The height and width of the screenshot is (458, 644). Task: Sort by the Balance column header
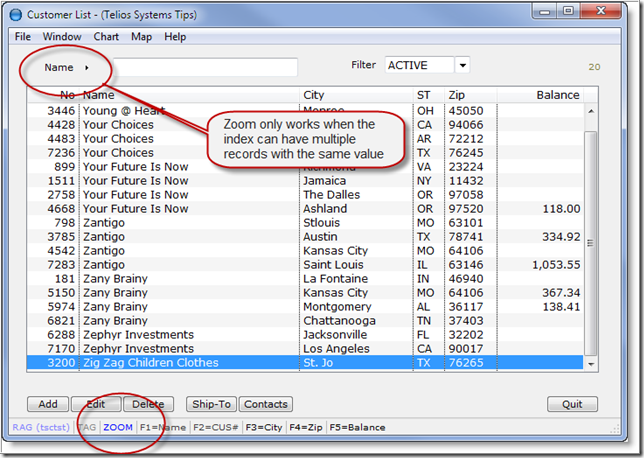pyautogui.click(x=557, y=95)
